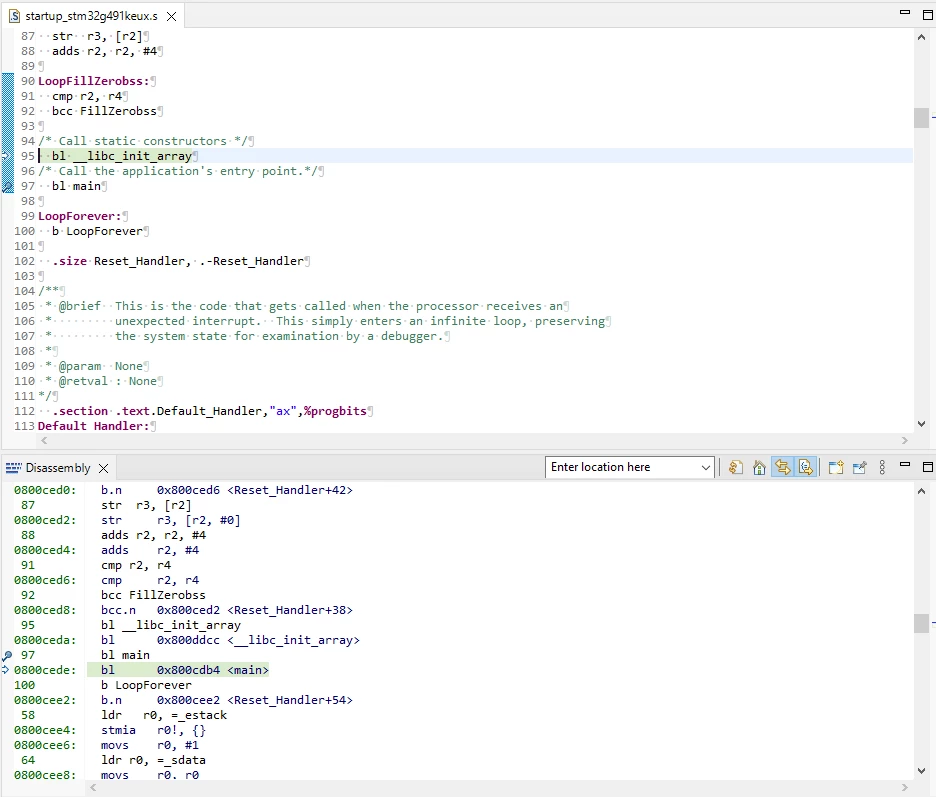Open a new Disassembly view
This screenshot has height=797, width=936.
836,467
